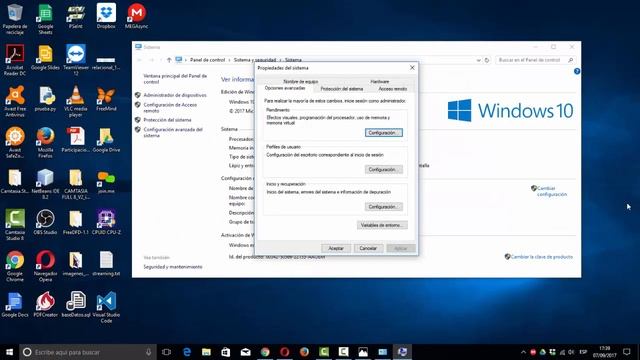Switch to the Hardware tab

point(380,82)
